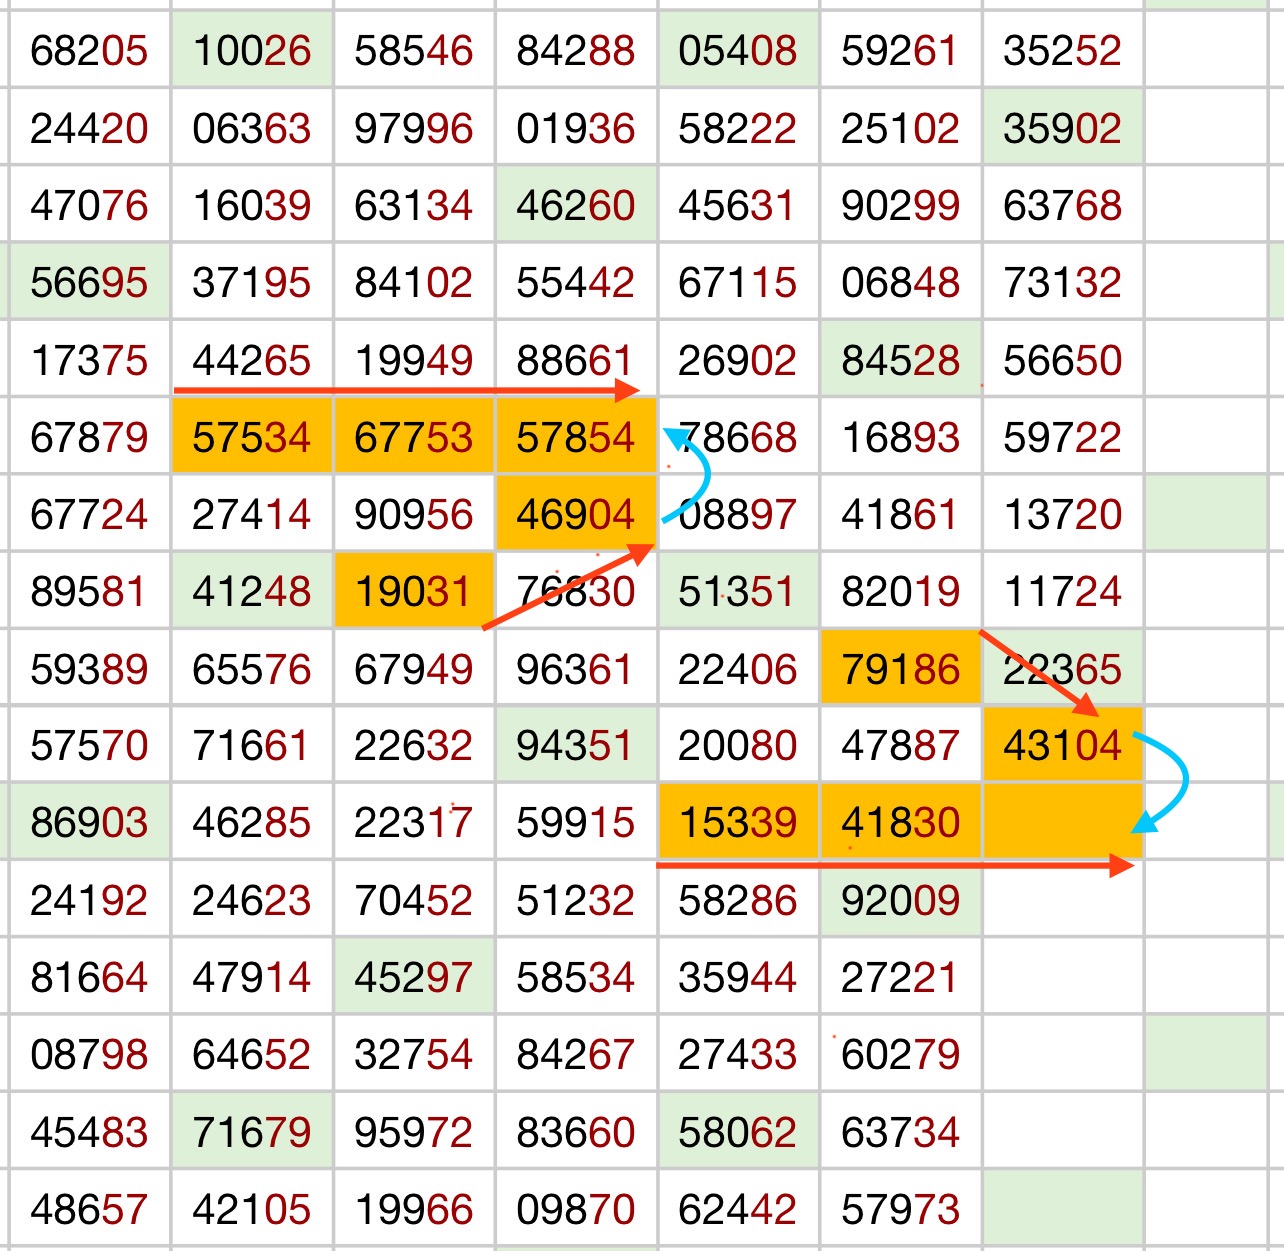
Task: Select the cell containing 68205
Action: (x=89, y=50)
